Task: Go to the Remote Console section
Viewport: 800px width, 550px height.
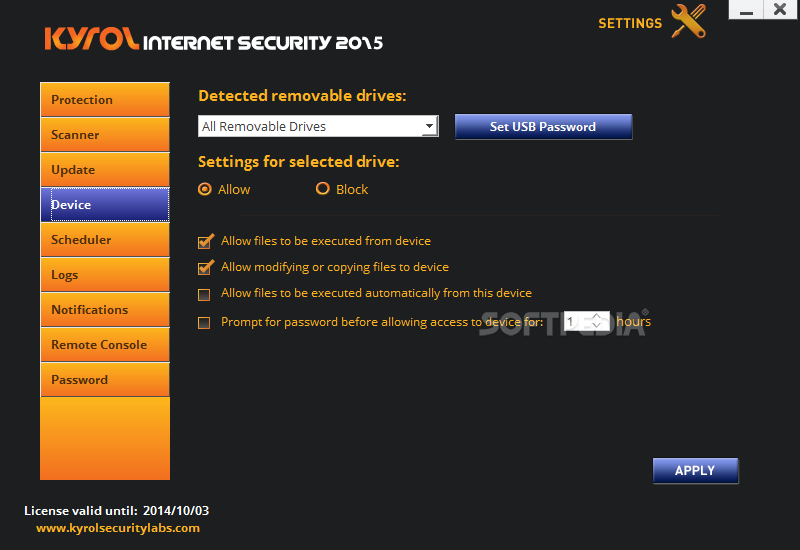Action: coord(105,345)
